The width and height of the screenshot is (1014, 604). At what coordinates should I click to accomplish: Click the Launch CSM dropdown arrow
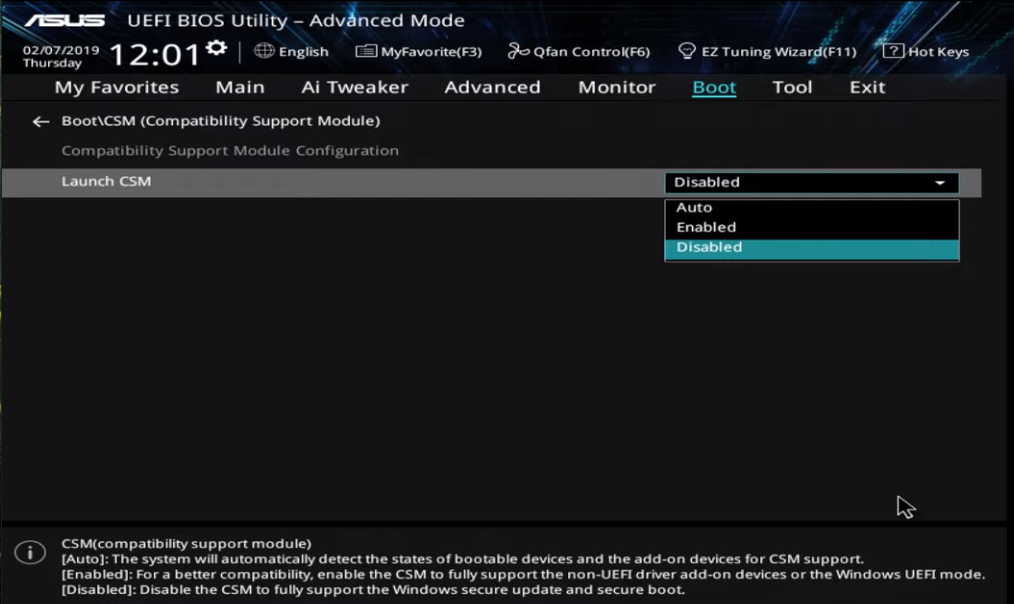coord(940,183)
